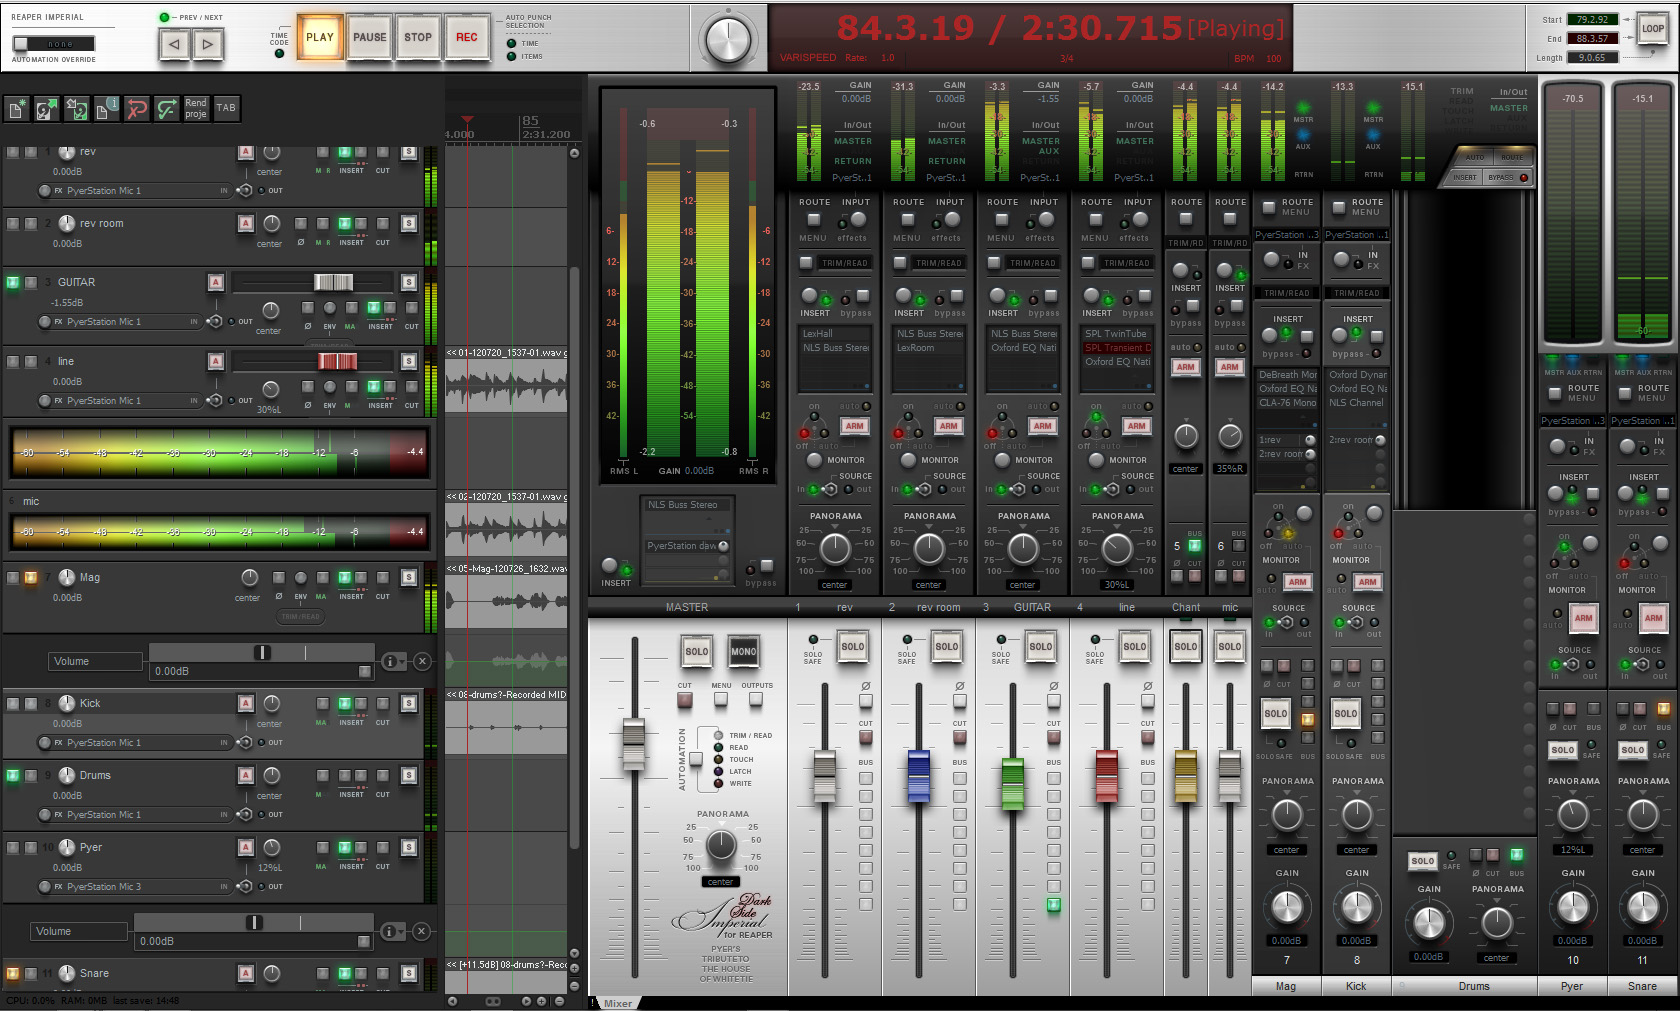Click the green Redo arrow icon
Image resolution: width=1680 pixels, height=1011 pixels.
coord(166,109)
